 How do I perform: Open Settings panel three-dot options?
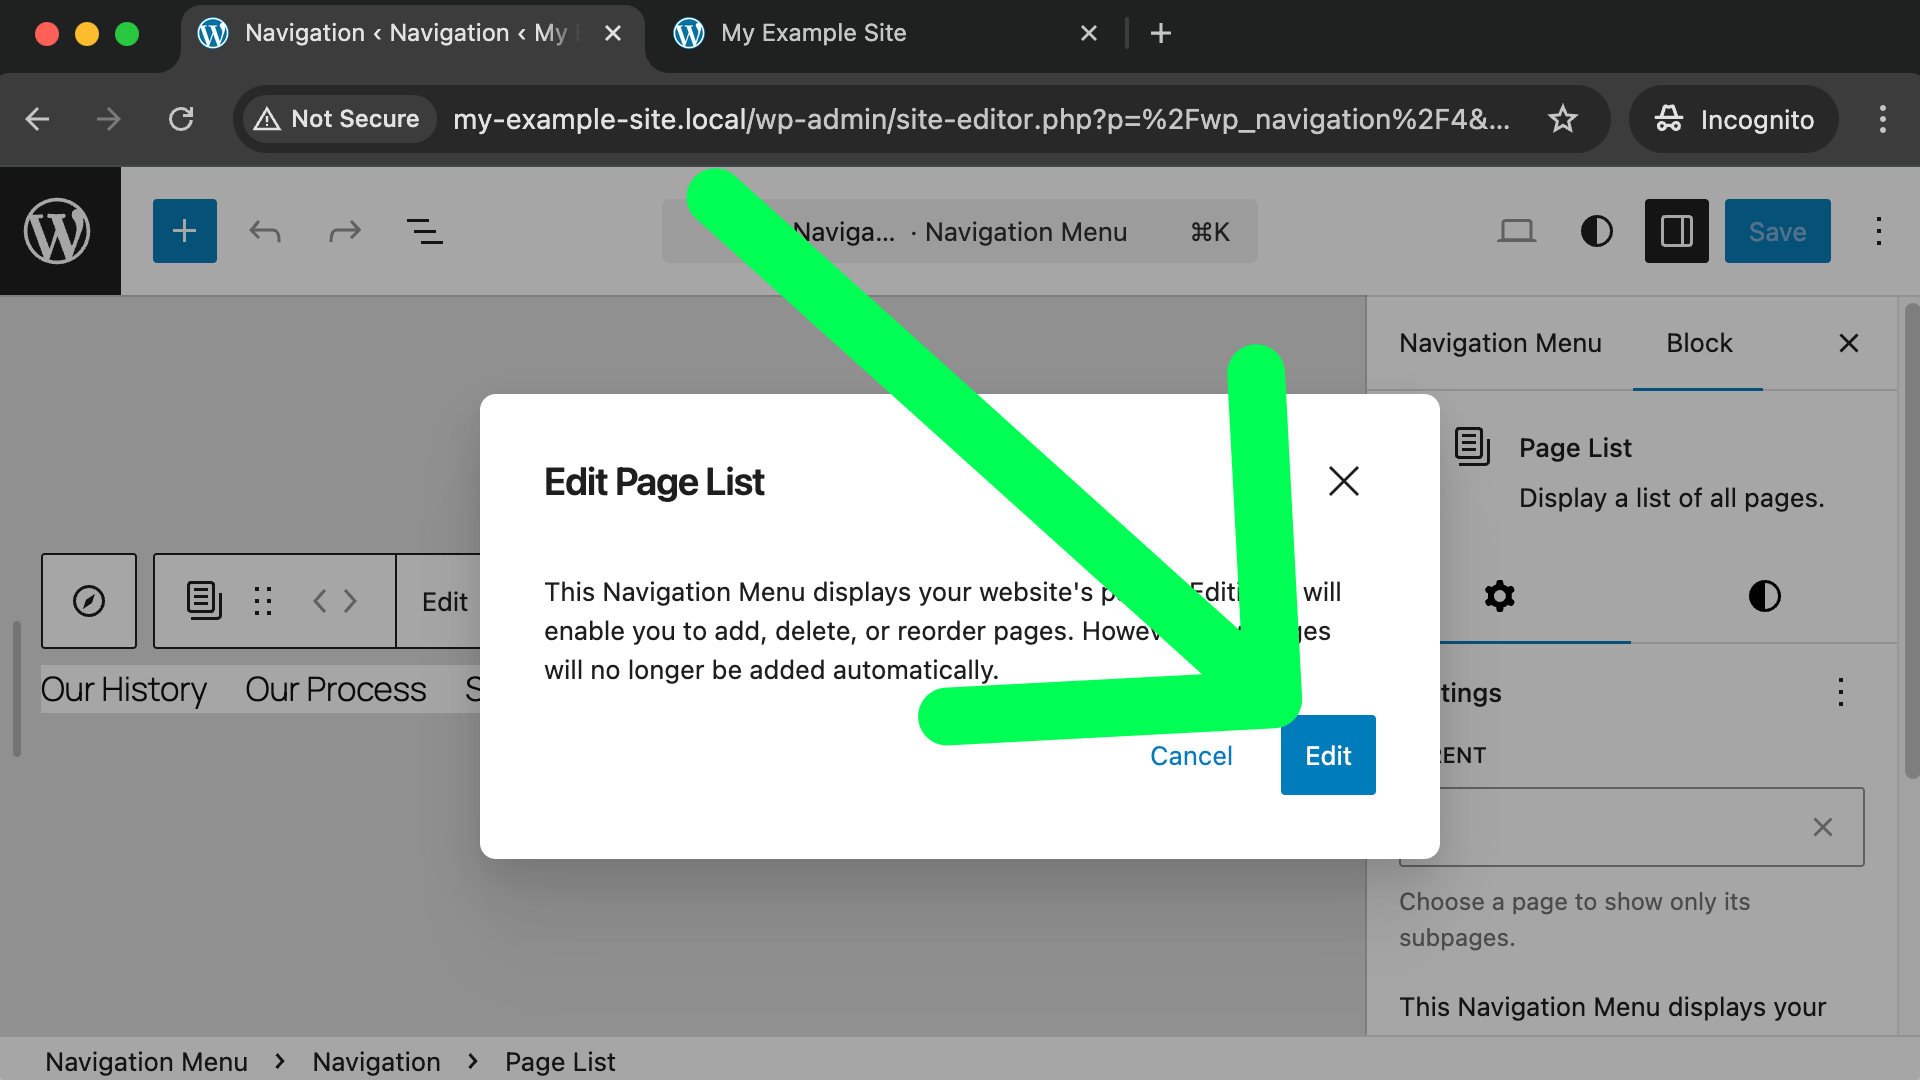click(x=1840, y=692)
